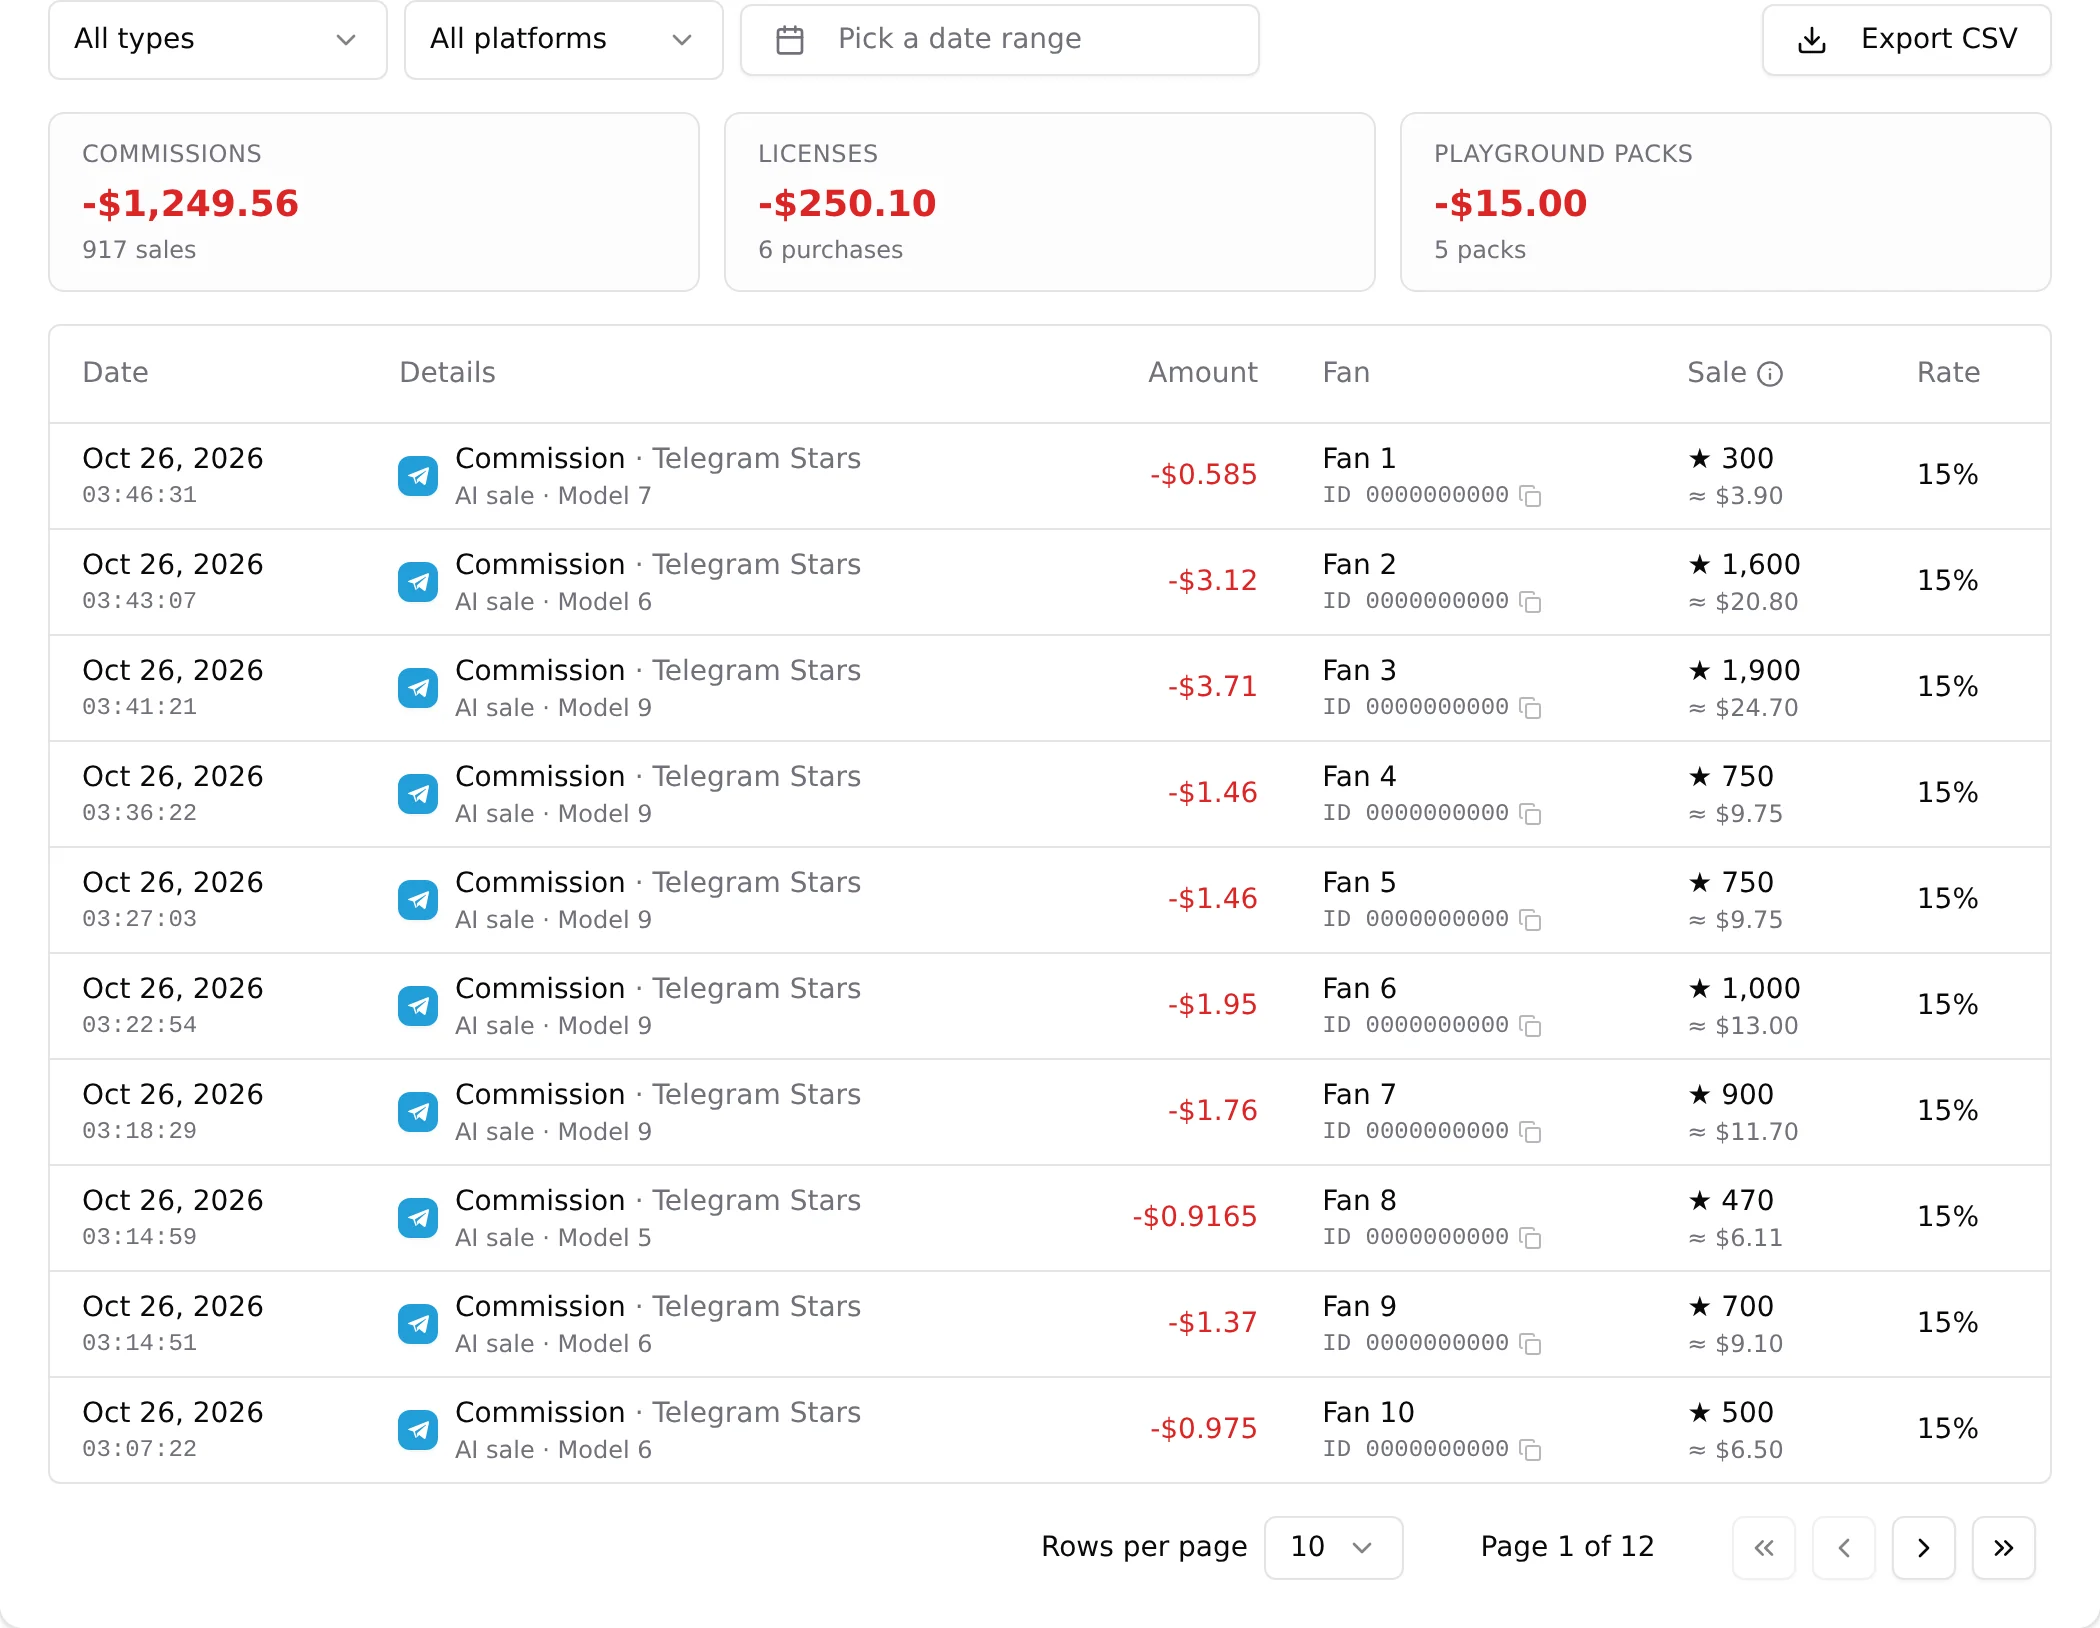This screenshot has height=1628, width=2100.
Task: Click the 1,900 stars sale value
Action: (x=1744, y=671)
